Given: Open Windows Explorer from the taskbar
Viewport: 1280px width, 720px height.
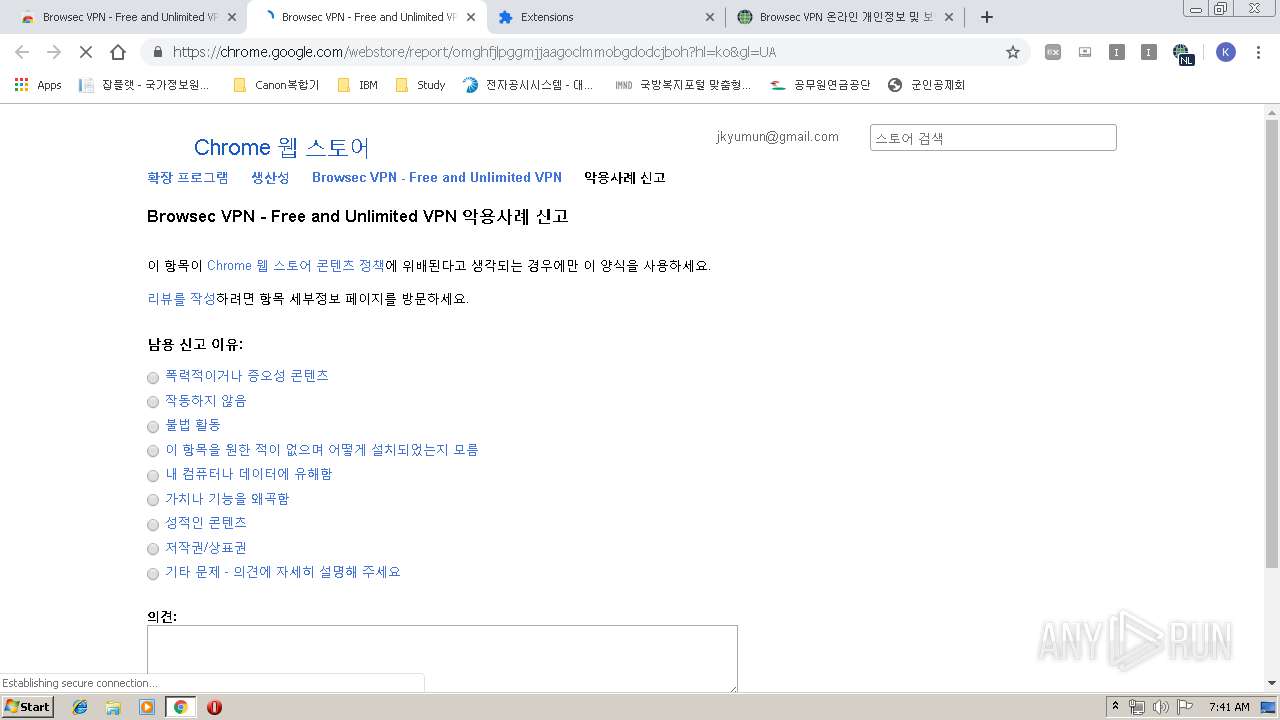Looking at the screenshot, I should 113,707.
